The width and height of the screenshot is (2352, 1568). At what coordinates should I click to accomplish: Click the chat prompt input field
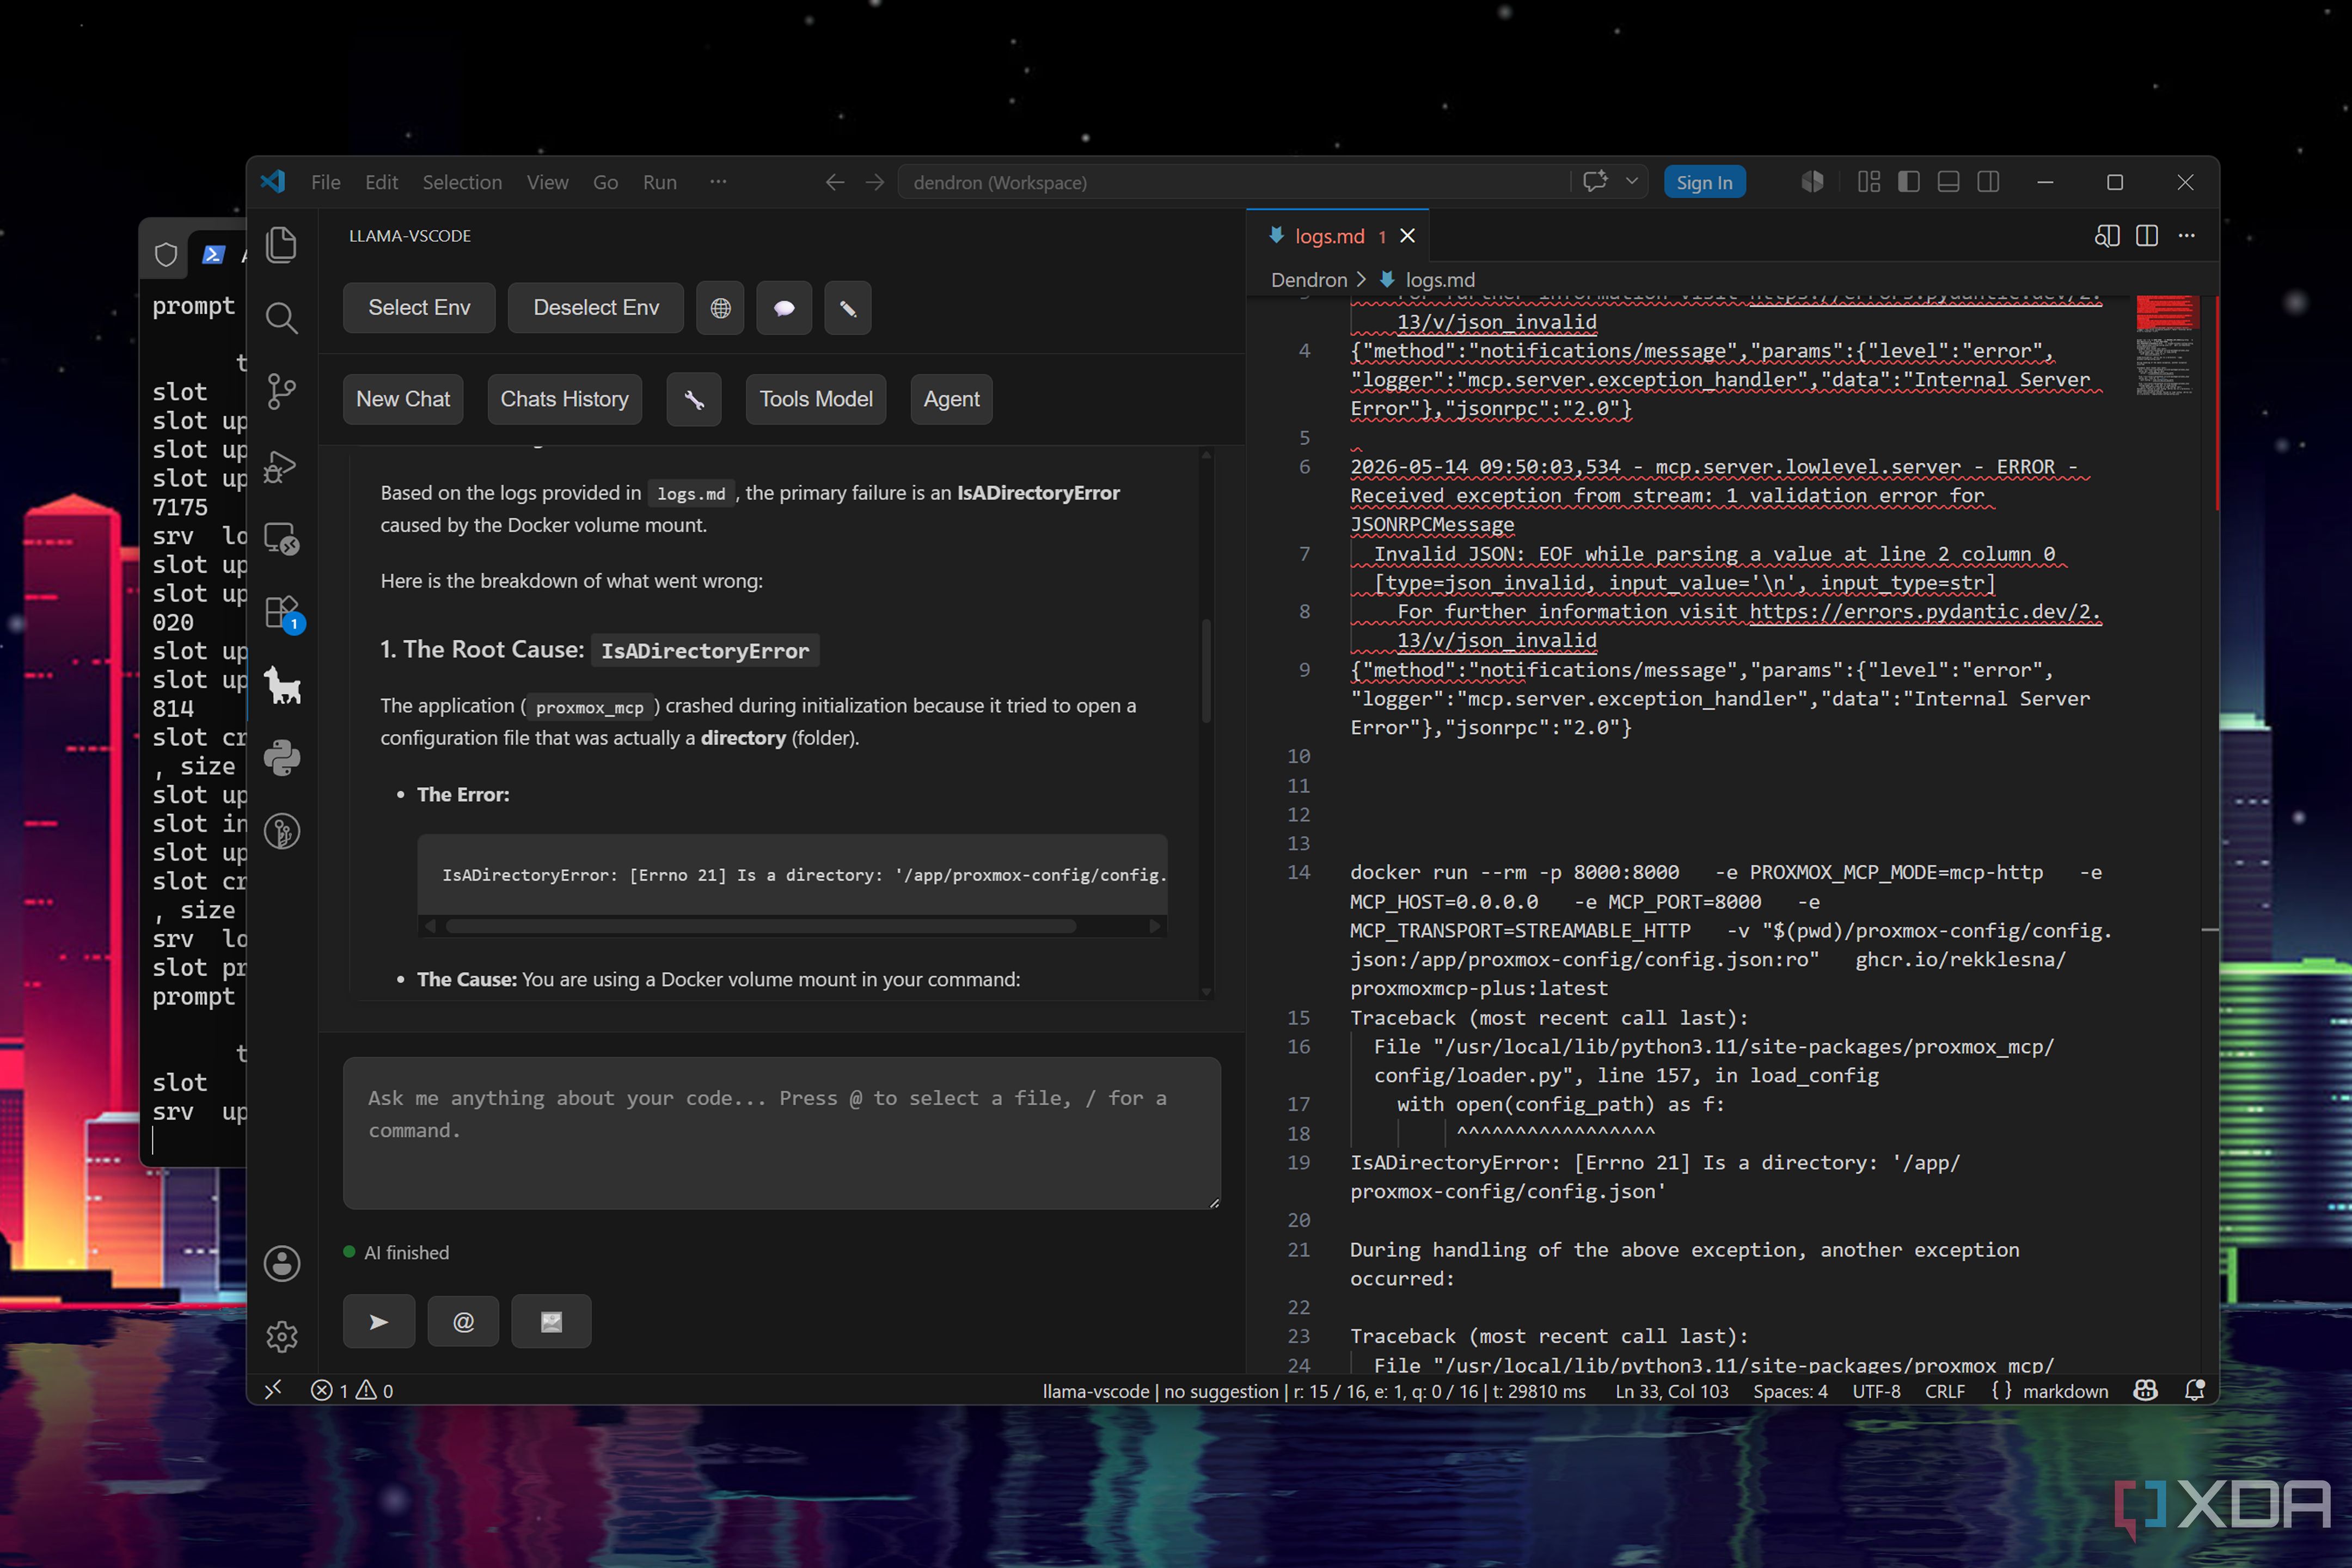point(781,1133)
